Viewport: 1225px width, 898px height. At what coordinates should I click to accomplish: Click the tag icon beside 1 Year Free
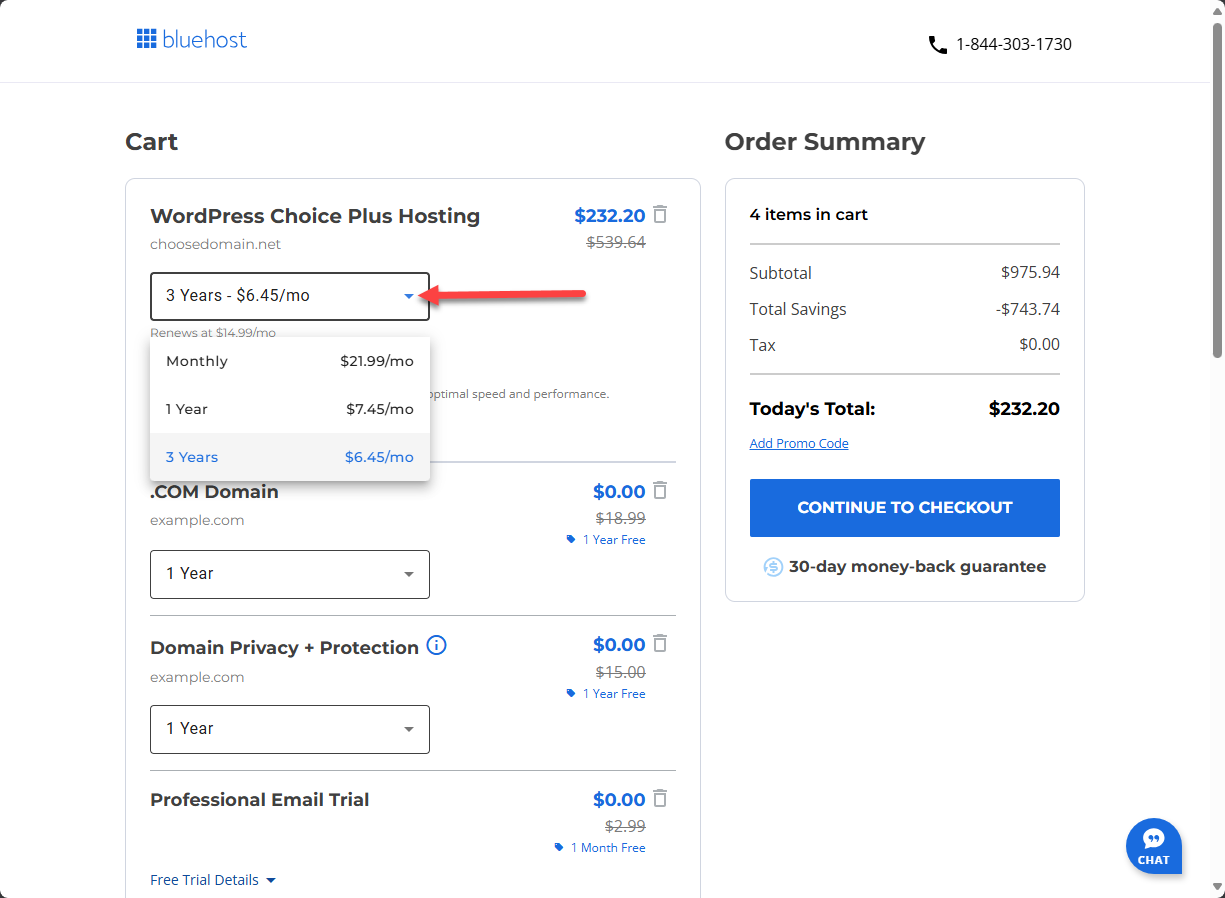[x=571, y=539]
